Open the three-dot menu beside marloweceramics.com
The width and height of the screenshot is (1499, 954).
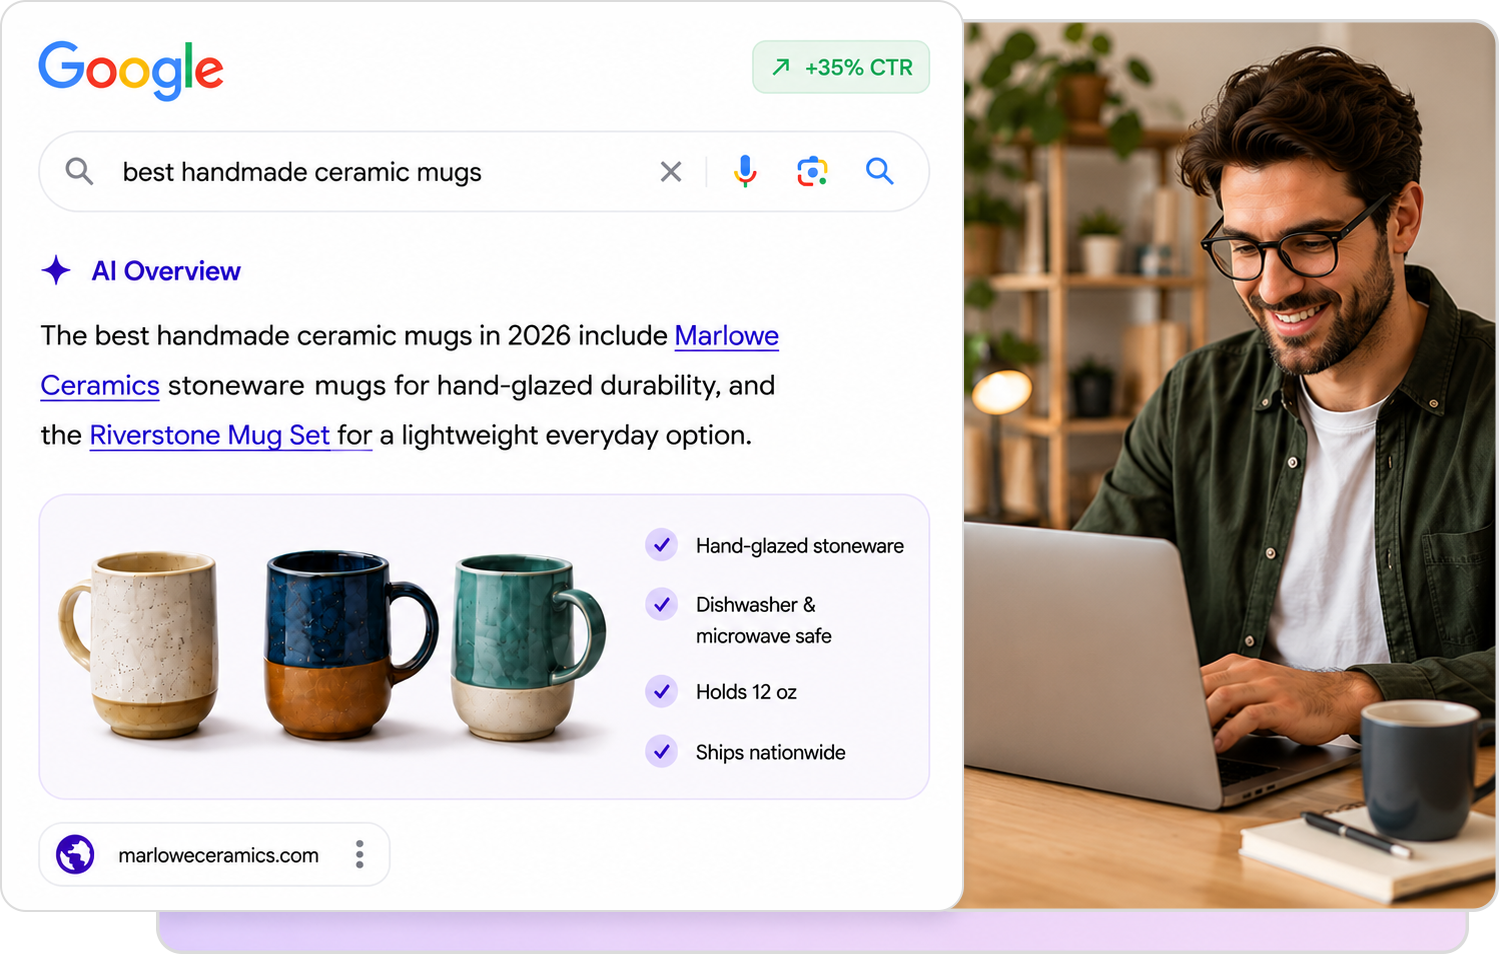point(360,854)
